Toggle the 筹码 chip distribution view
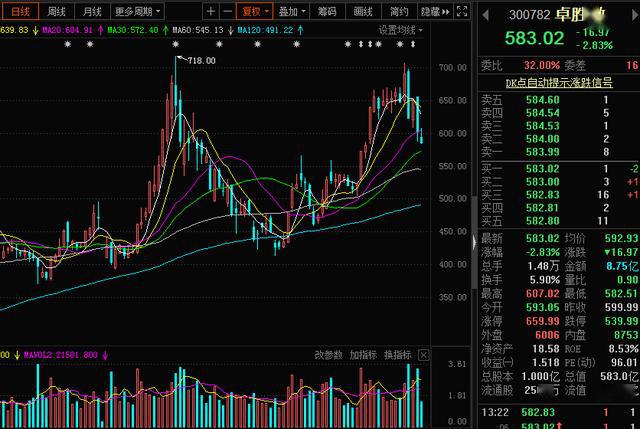Image resolution: width=640 pixels, height=429 pixels. tap(326, 12)
